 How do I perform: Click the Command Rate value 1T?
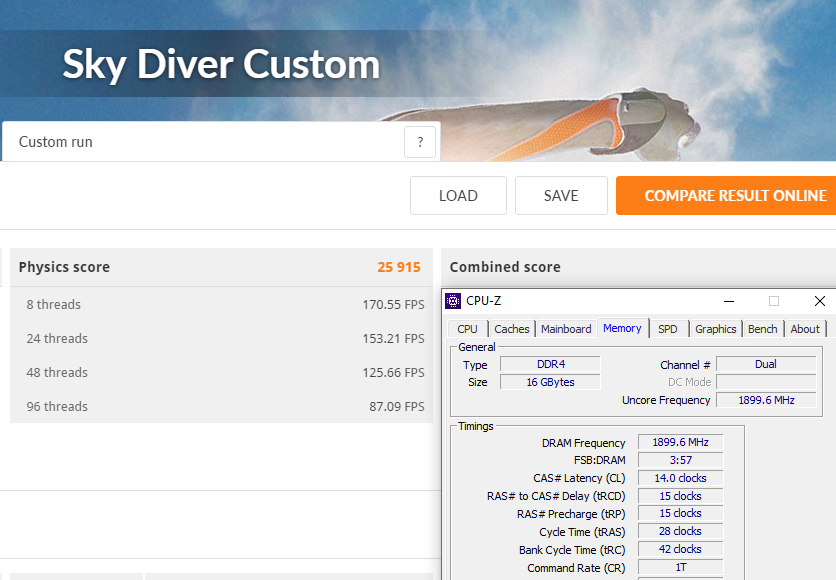[x=680, y=567]
